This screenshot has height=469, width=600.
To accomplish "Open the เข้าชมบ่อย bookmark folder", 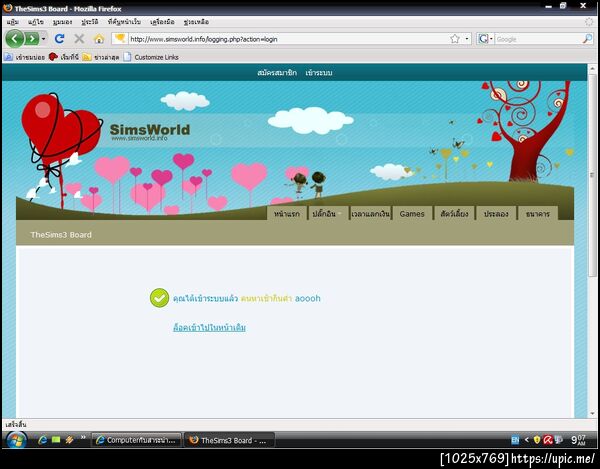I will 24,57.
